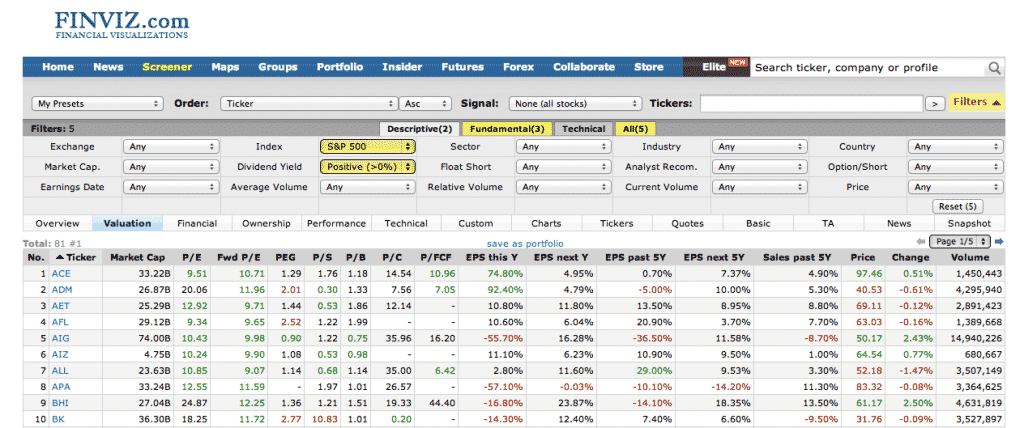Open the Dividend Yield dropdown
1024x428 pixels.
click(368, 167)
